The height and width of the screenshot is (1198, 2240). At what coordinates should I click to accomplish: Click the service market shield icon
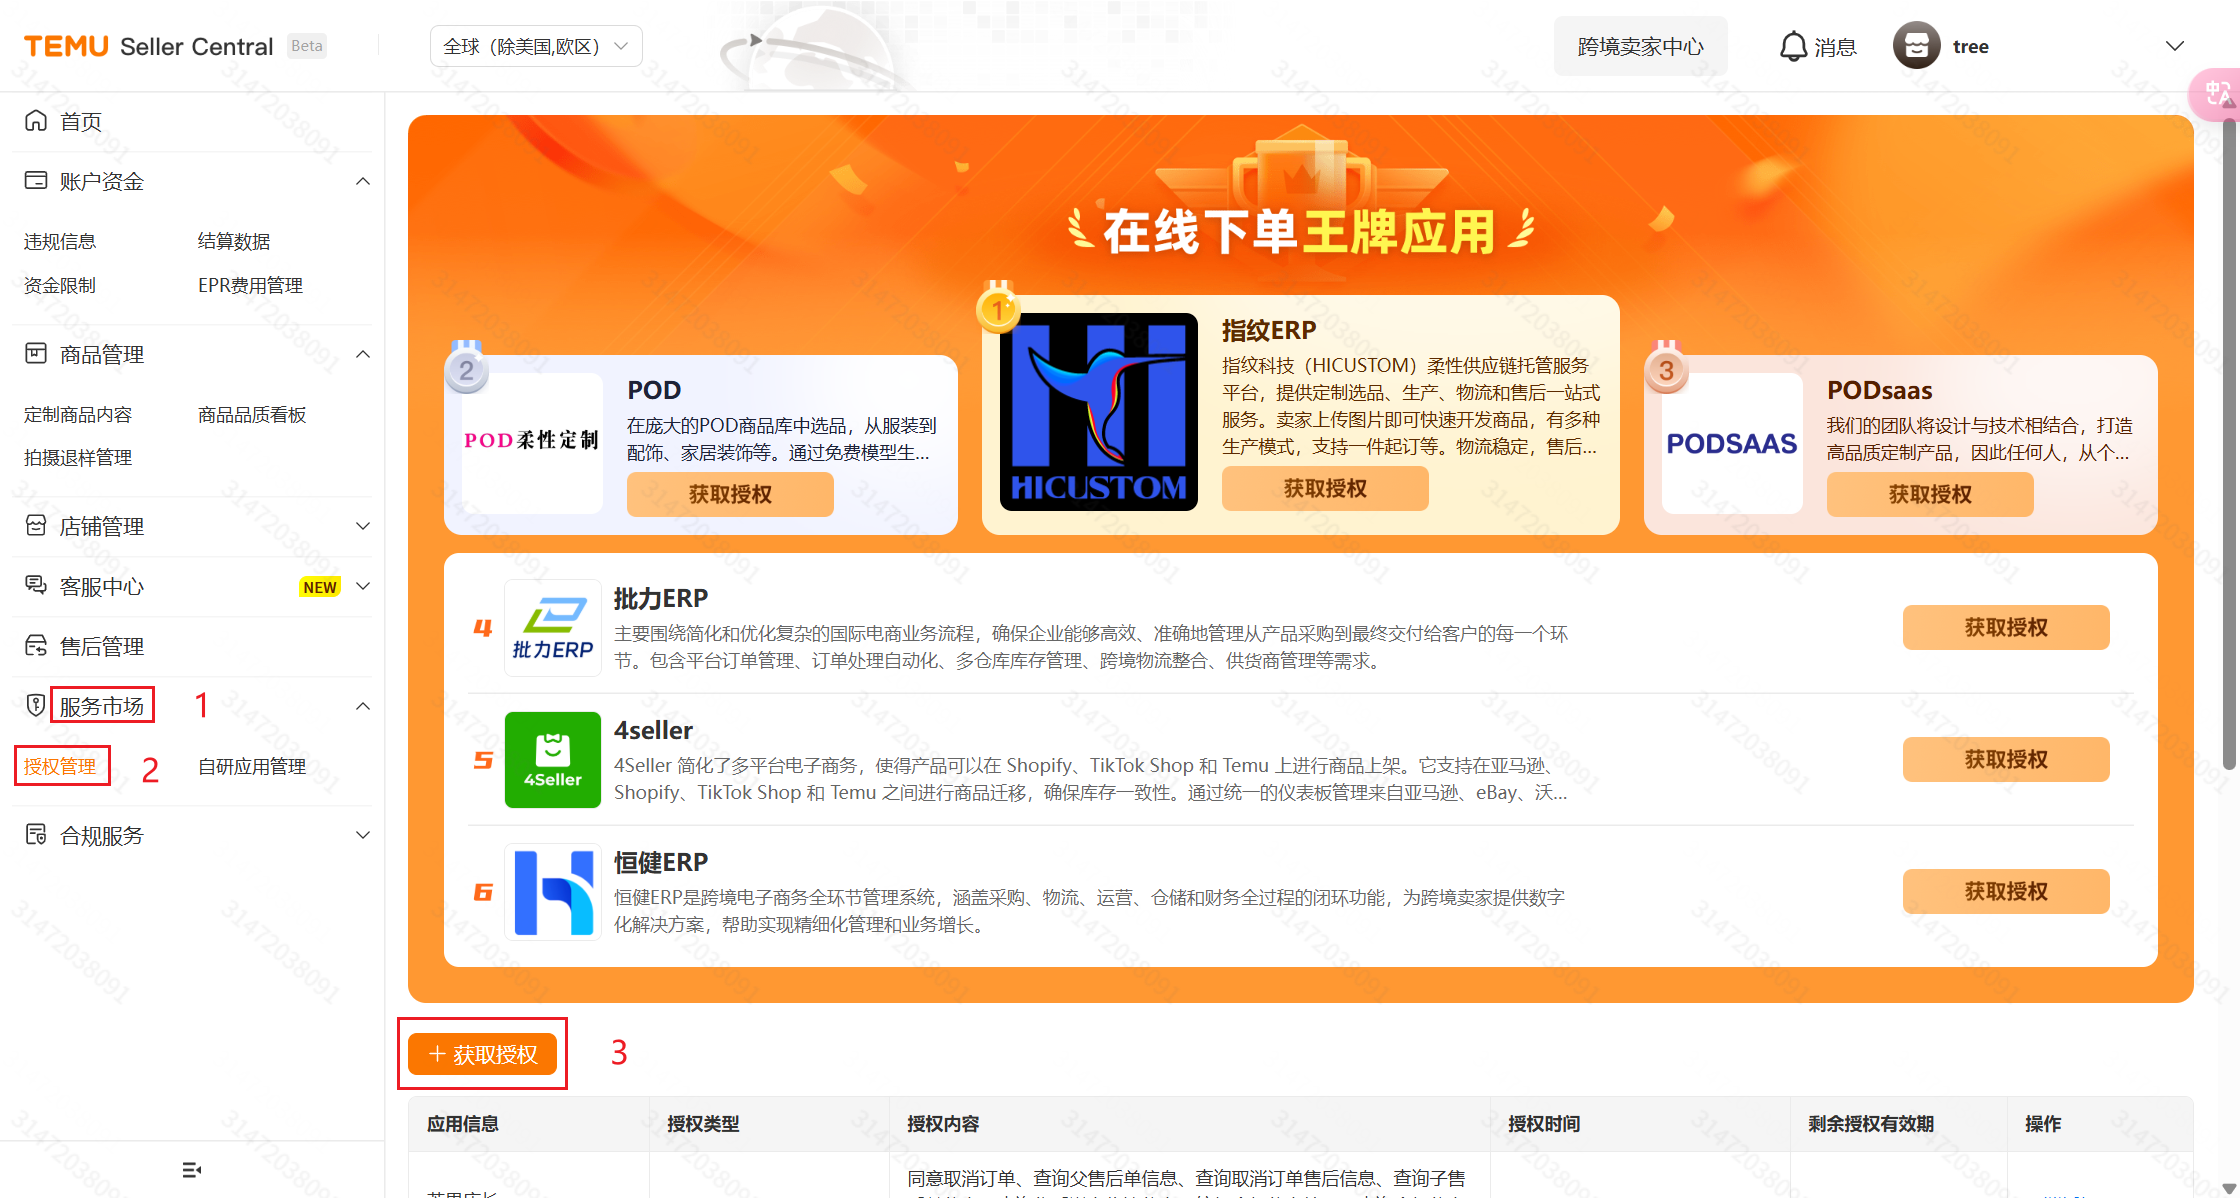tap(36, 706)
